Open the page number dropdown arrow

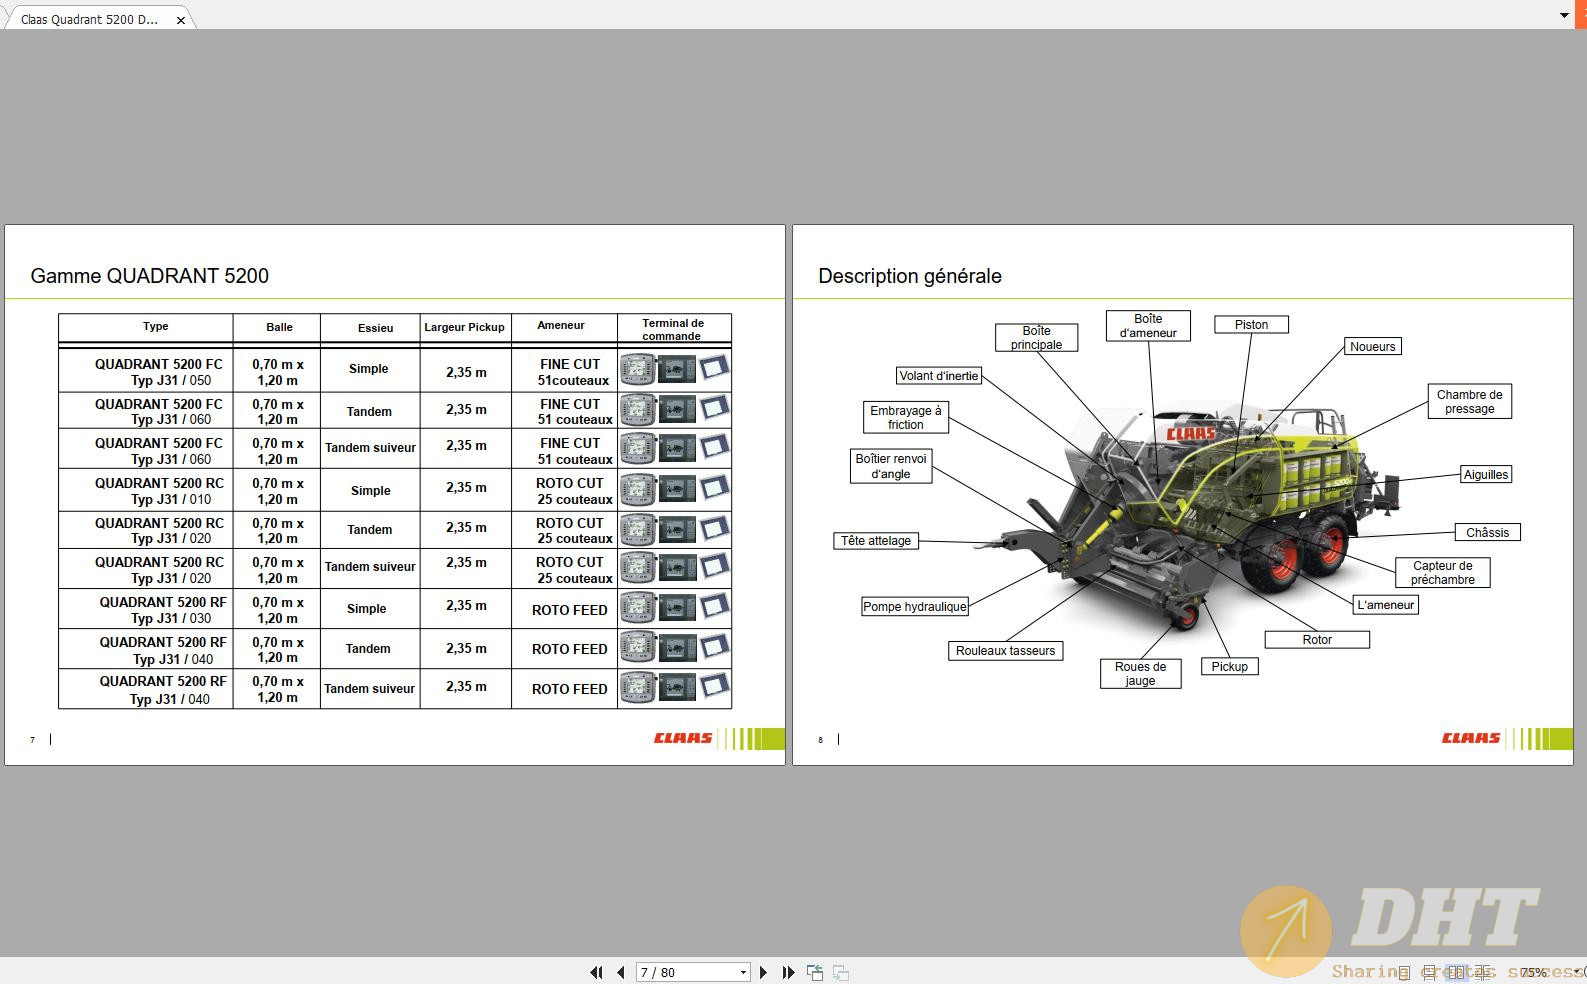[x=743, y=972]
